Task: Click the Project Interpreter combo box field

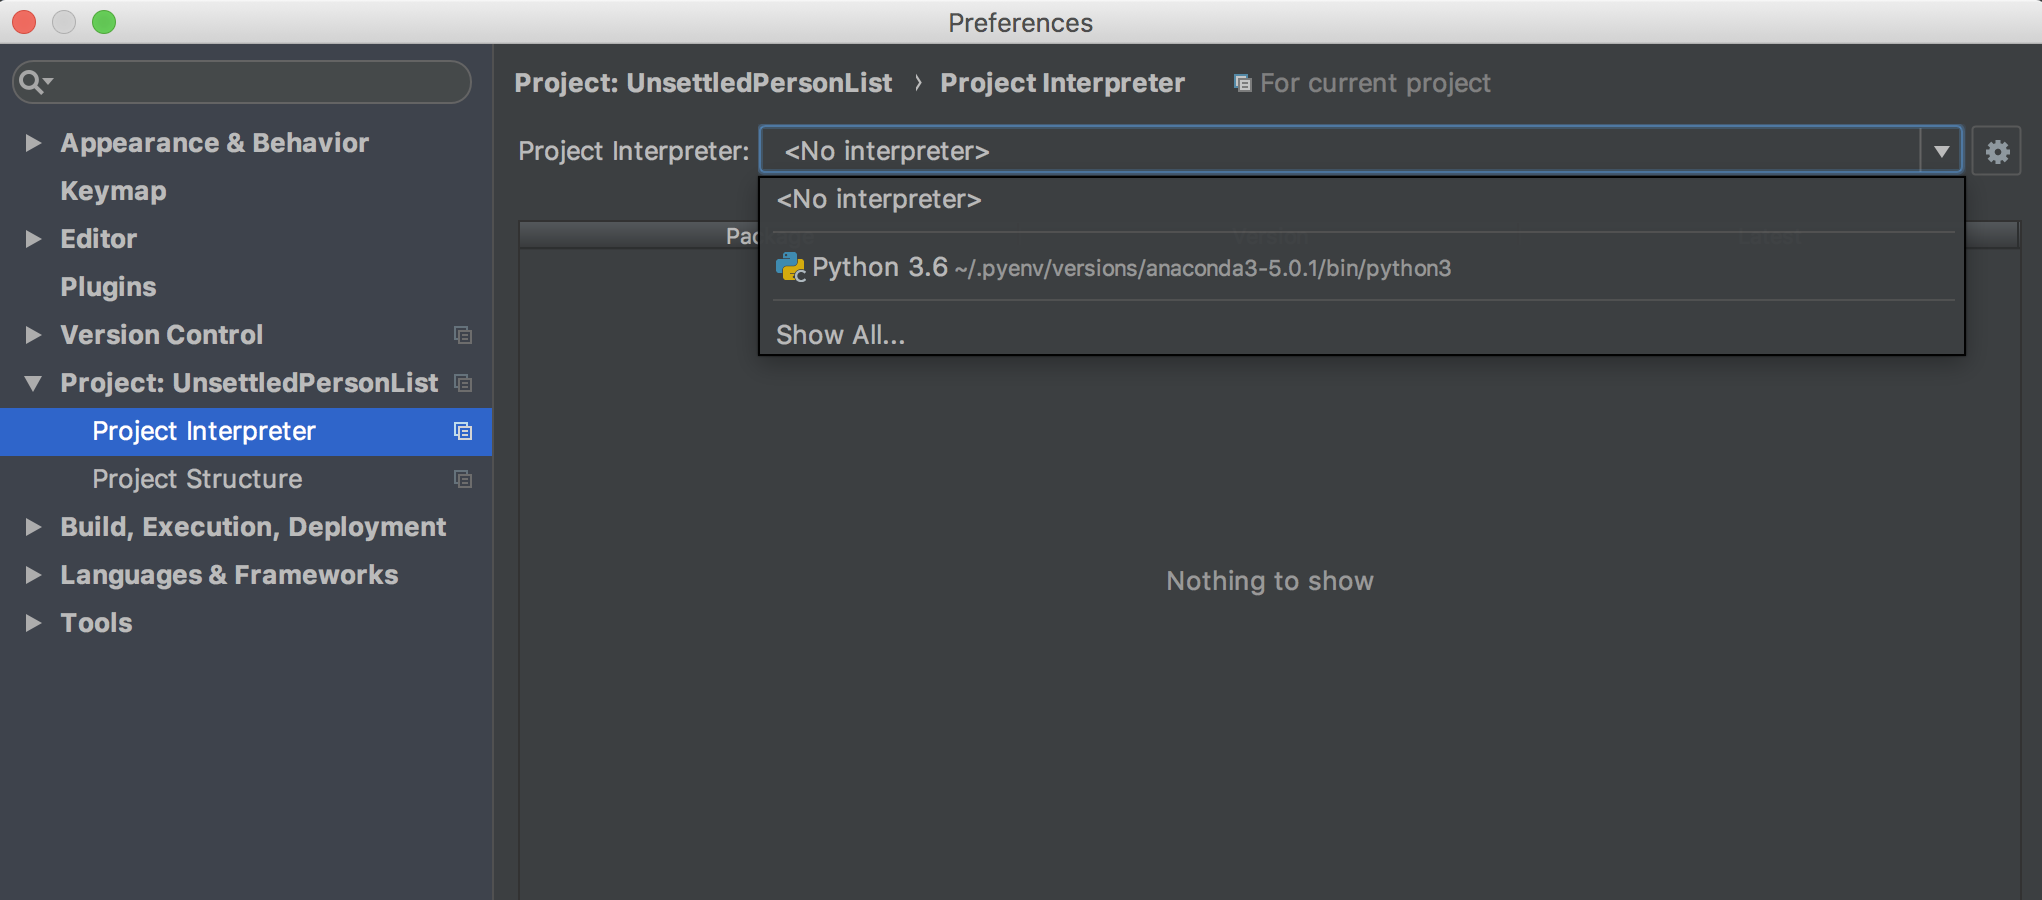Action: click(x=1361, y=151)
